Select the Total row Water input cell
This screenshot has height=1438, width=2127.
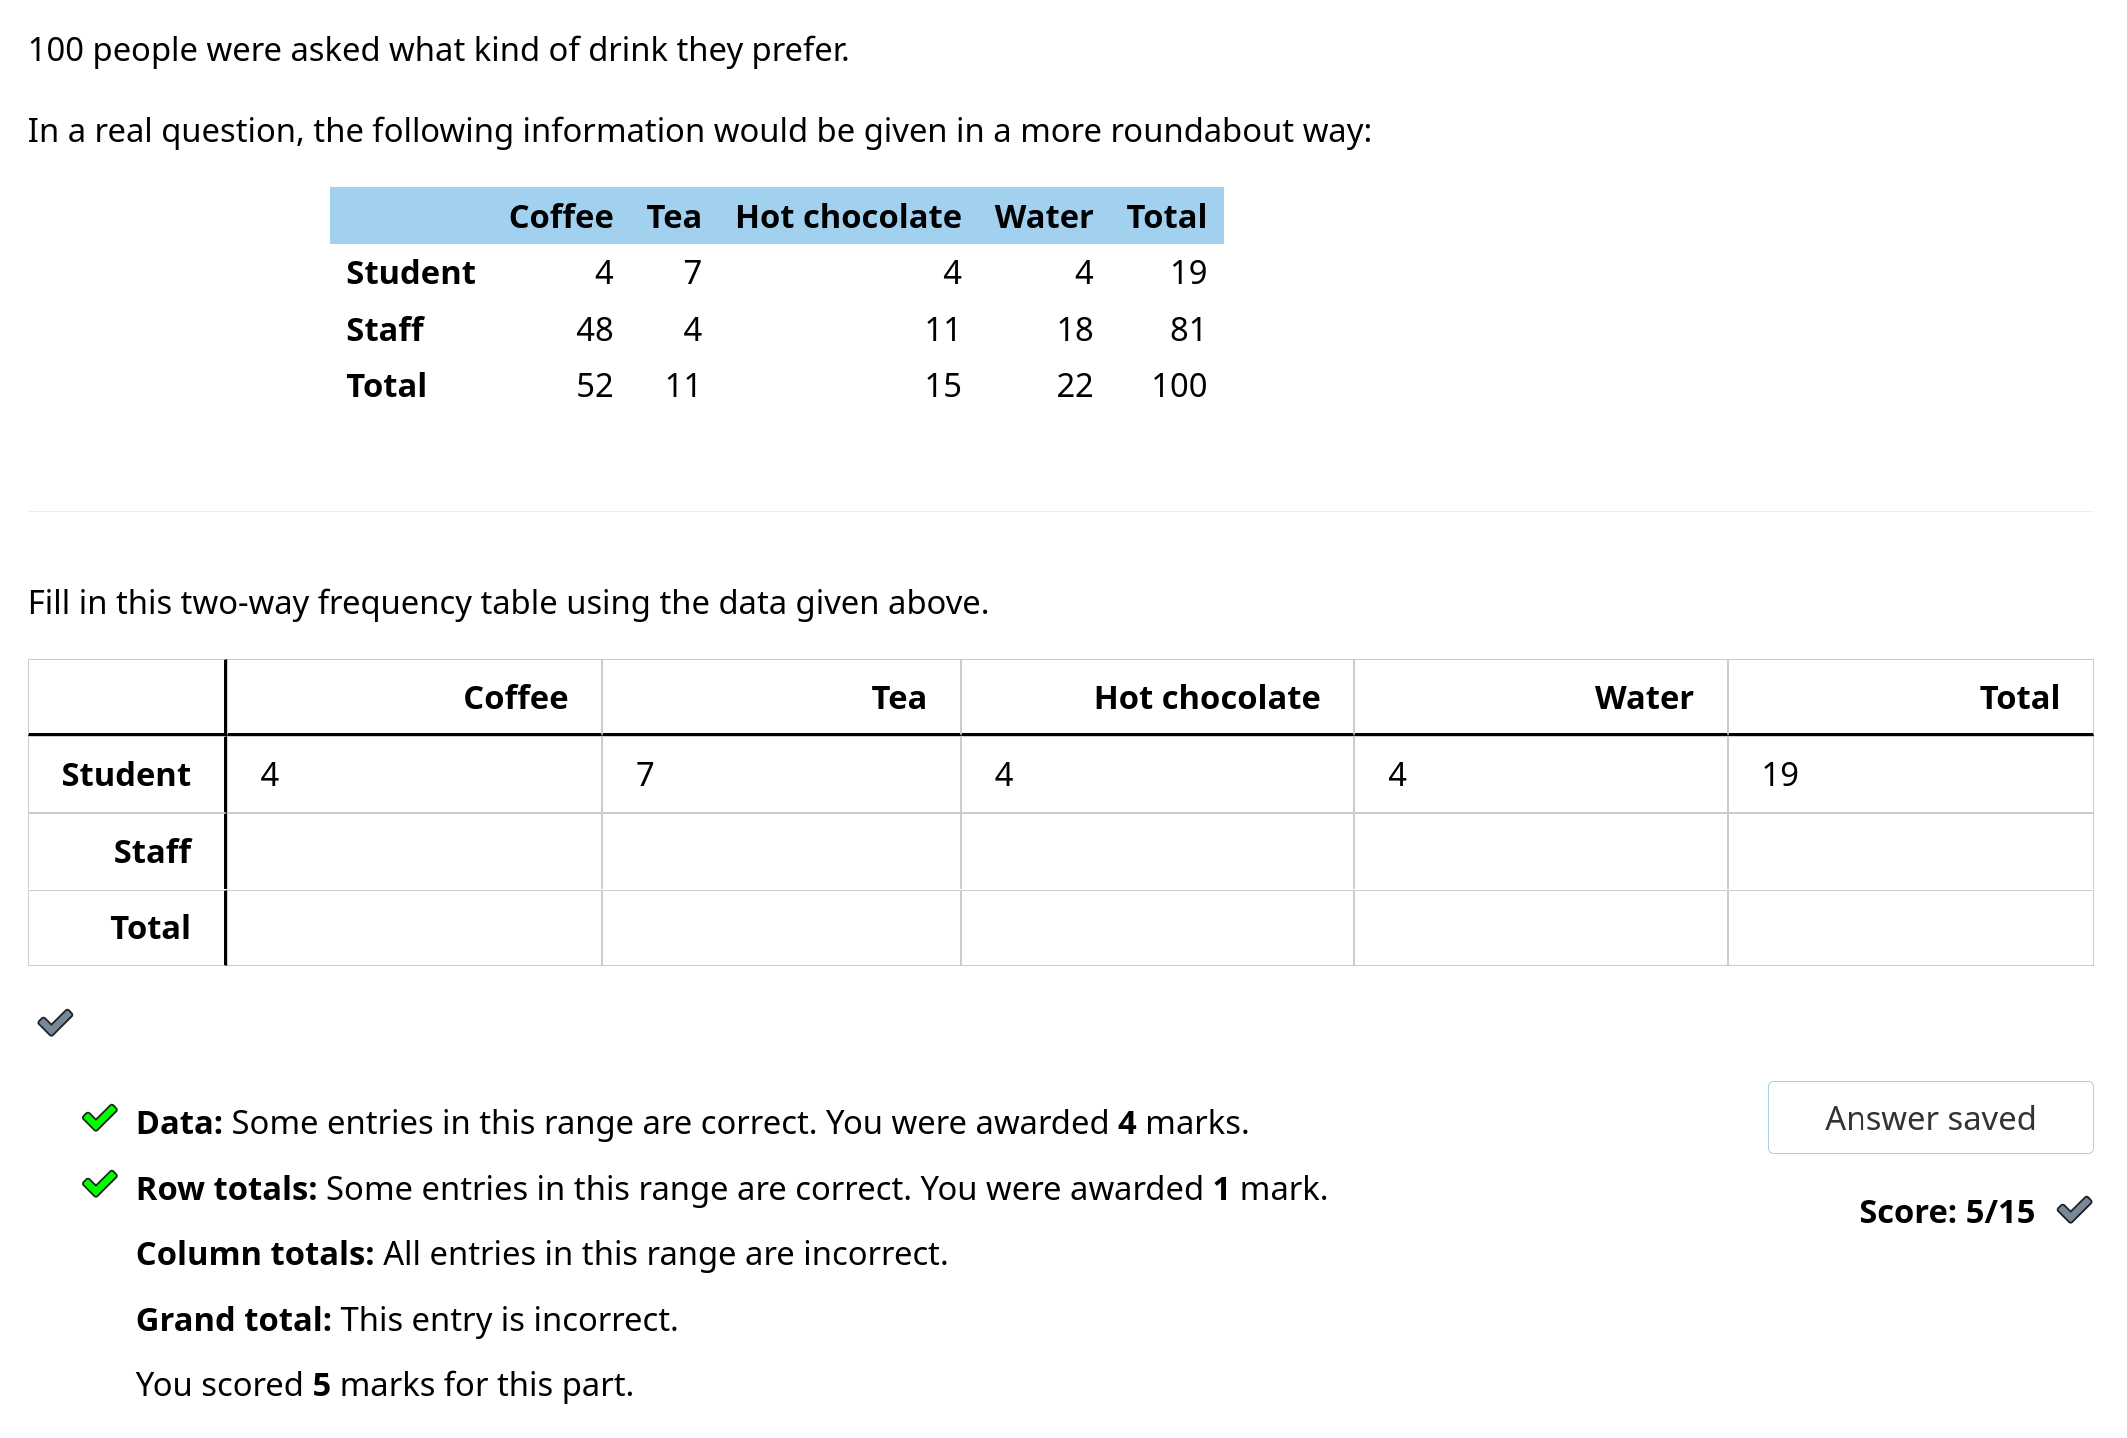coord(1540,928)
